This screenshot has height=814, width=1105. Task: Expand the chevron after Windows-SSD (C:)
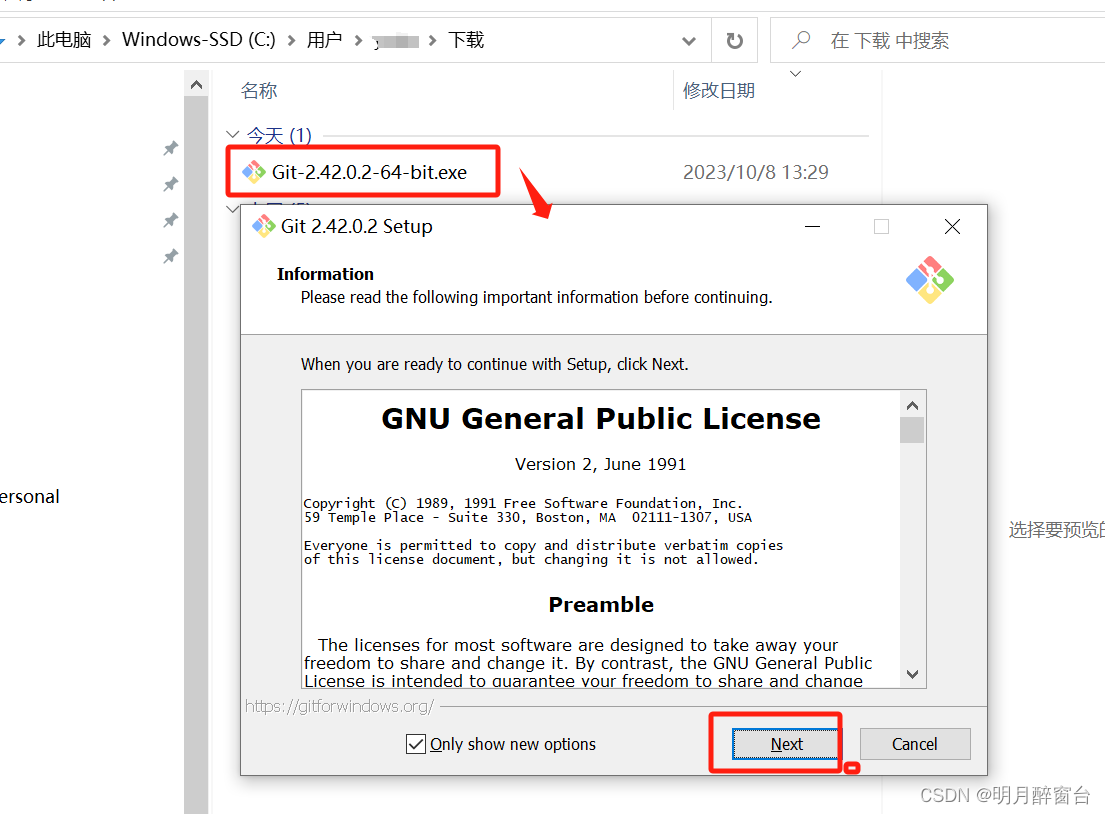(x=291, y=41)
